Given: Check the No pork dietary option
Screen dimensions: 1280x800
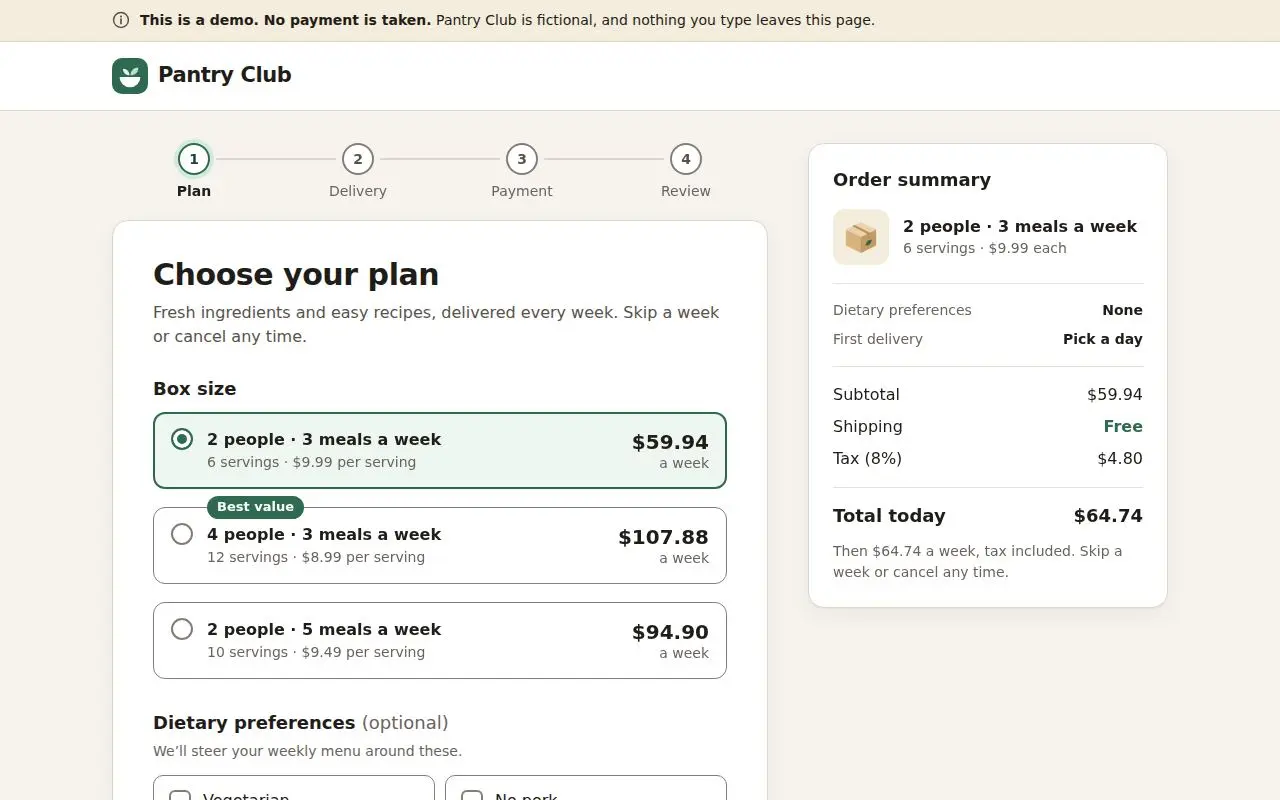Looking at the screenshot, I should tap(472, 796).
